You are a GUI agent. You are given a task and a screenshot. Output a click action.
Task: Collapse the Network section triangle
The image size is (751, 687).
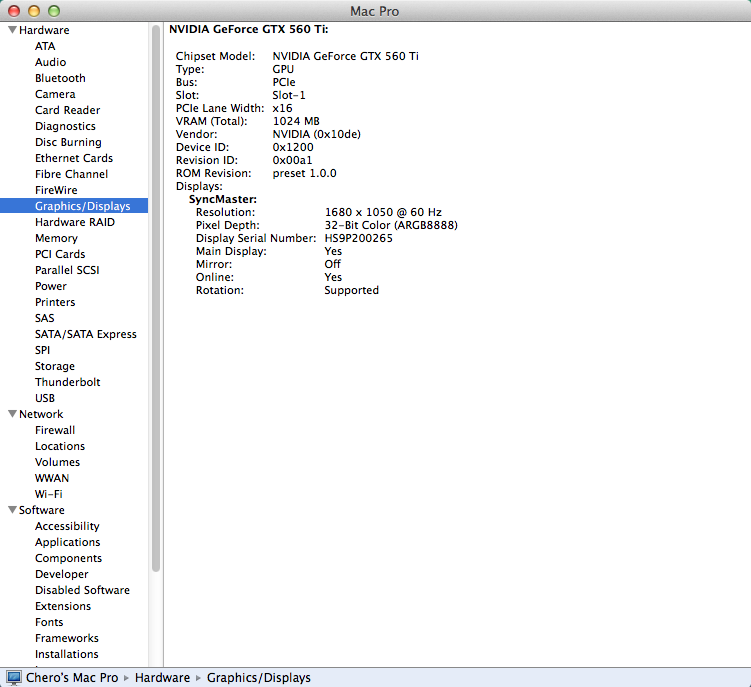[12, 414]
